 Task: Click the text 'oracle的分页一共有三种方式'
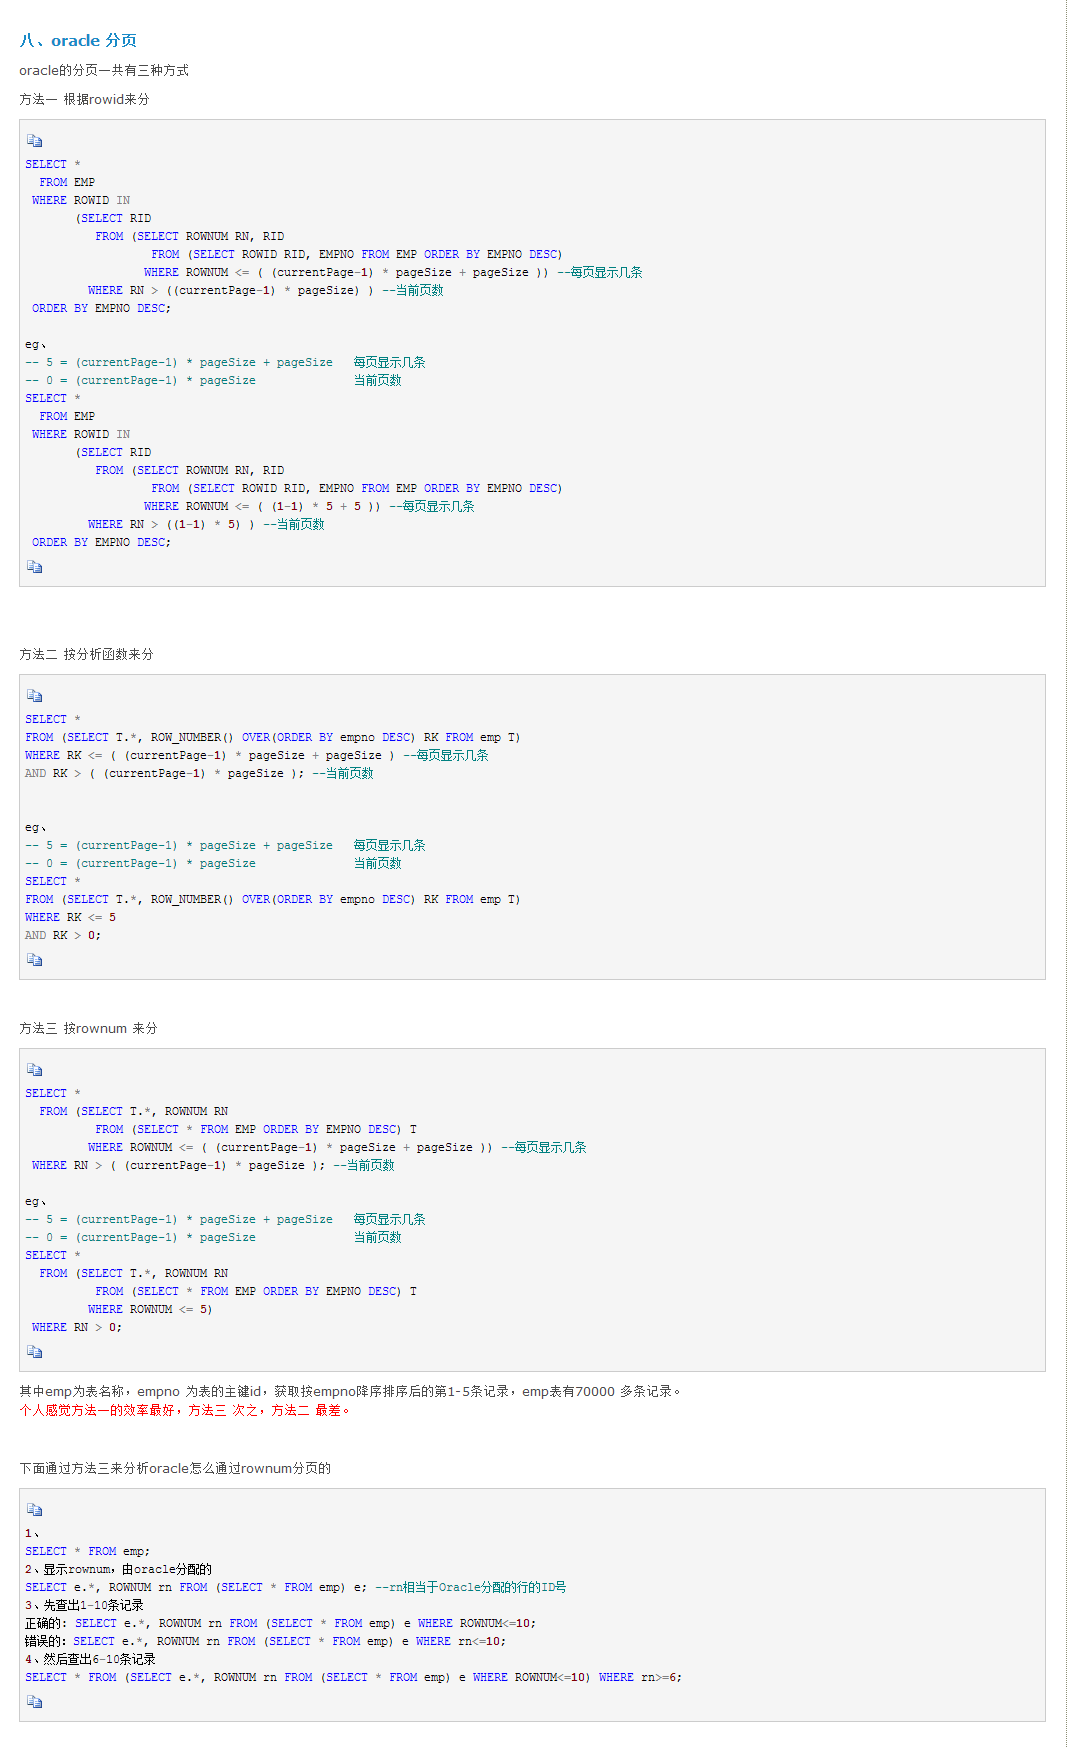(x=104, y=70)
